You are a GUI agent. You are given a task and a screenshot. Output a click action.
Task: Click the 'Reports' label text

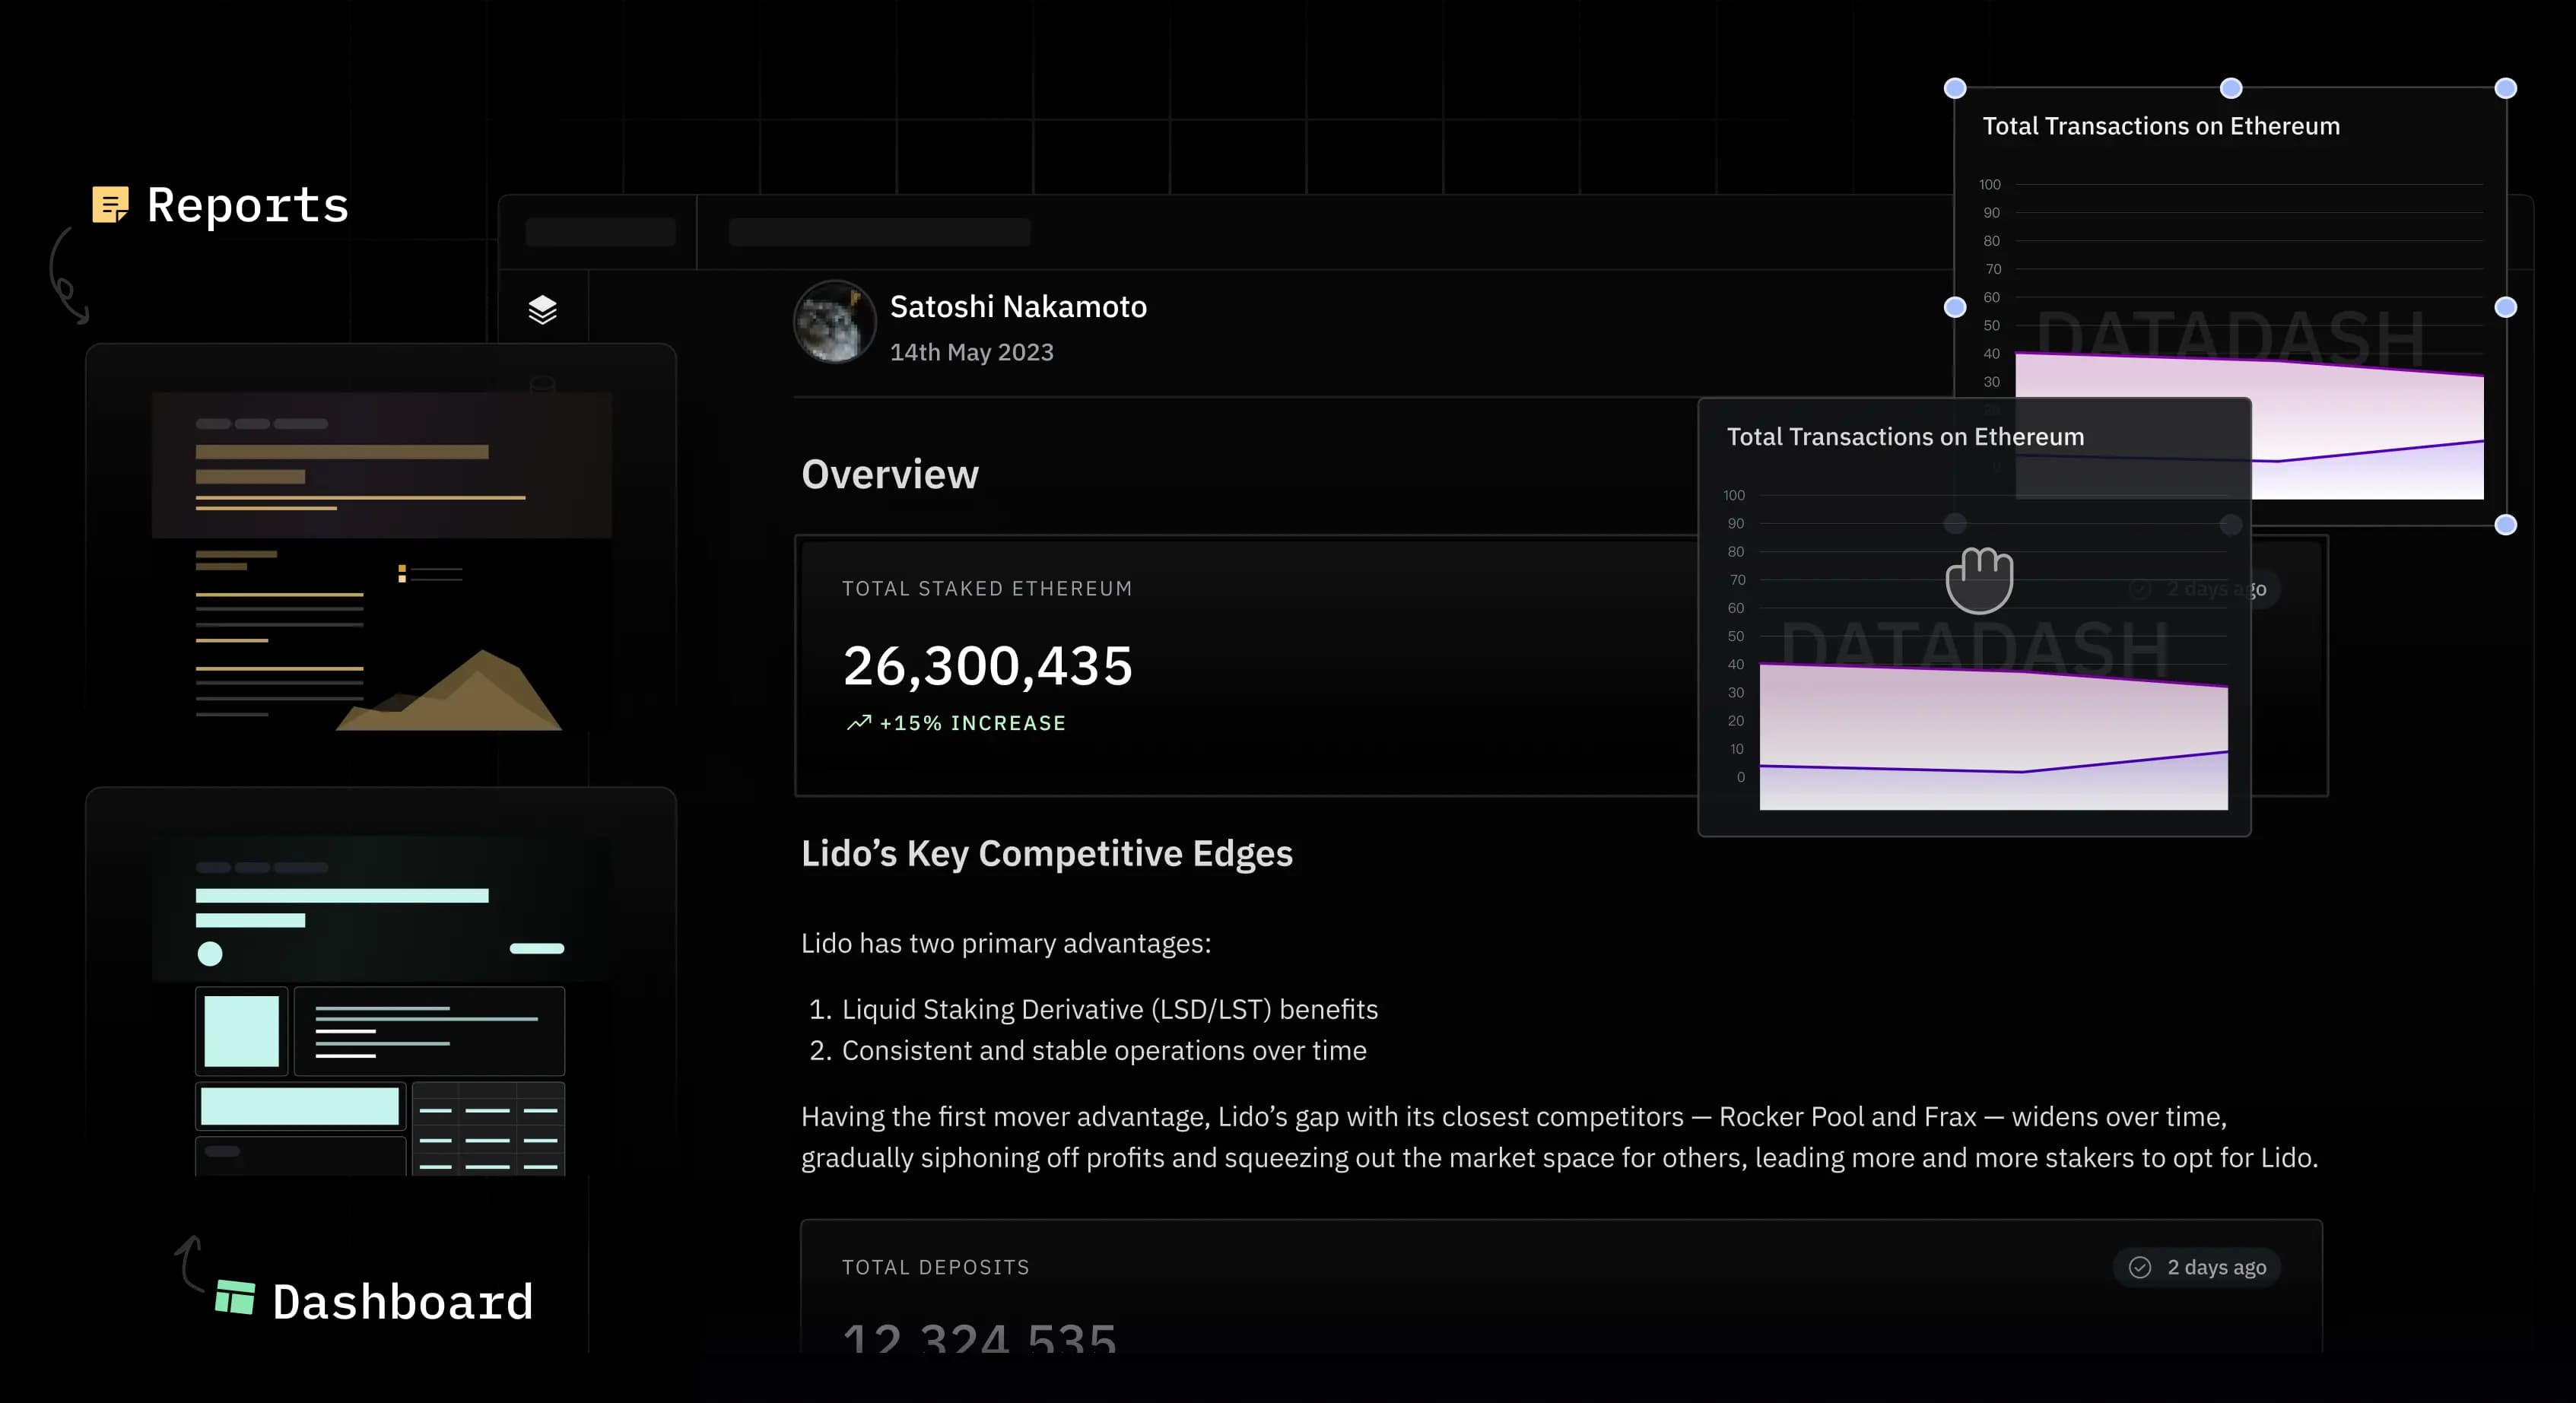[248, 205]
